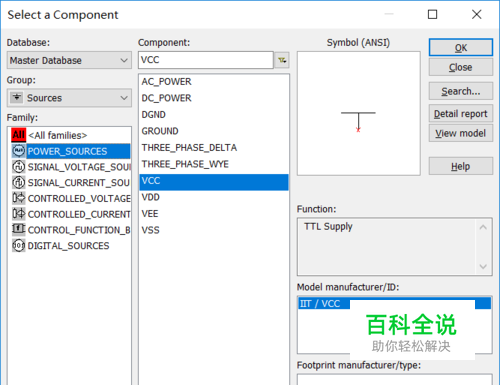
Task: Select VCC in component list
Action: (x=214, y=182)
